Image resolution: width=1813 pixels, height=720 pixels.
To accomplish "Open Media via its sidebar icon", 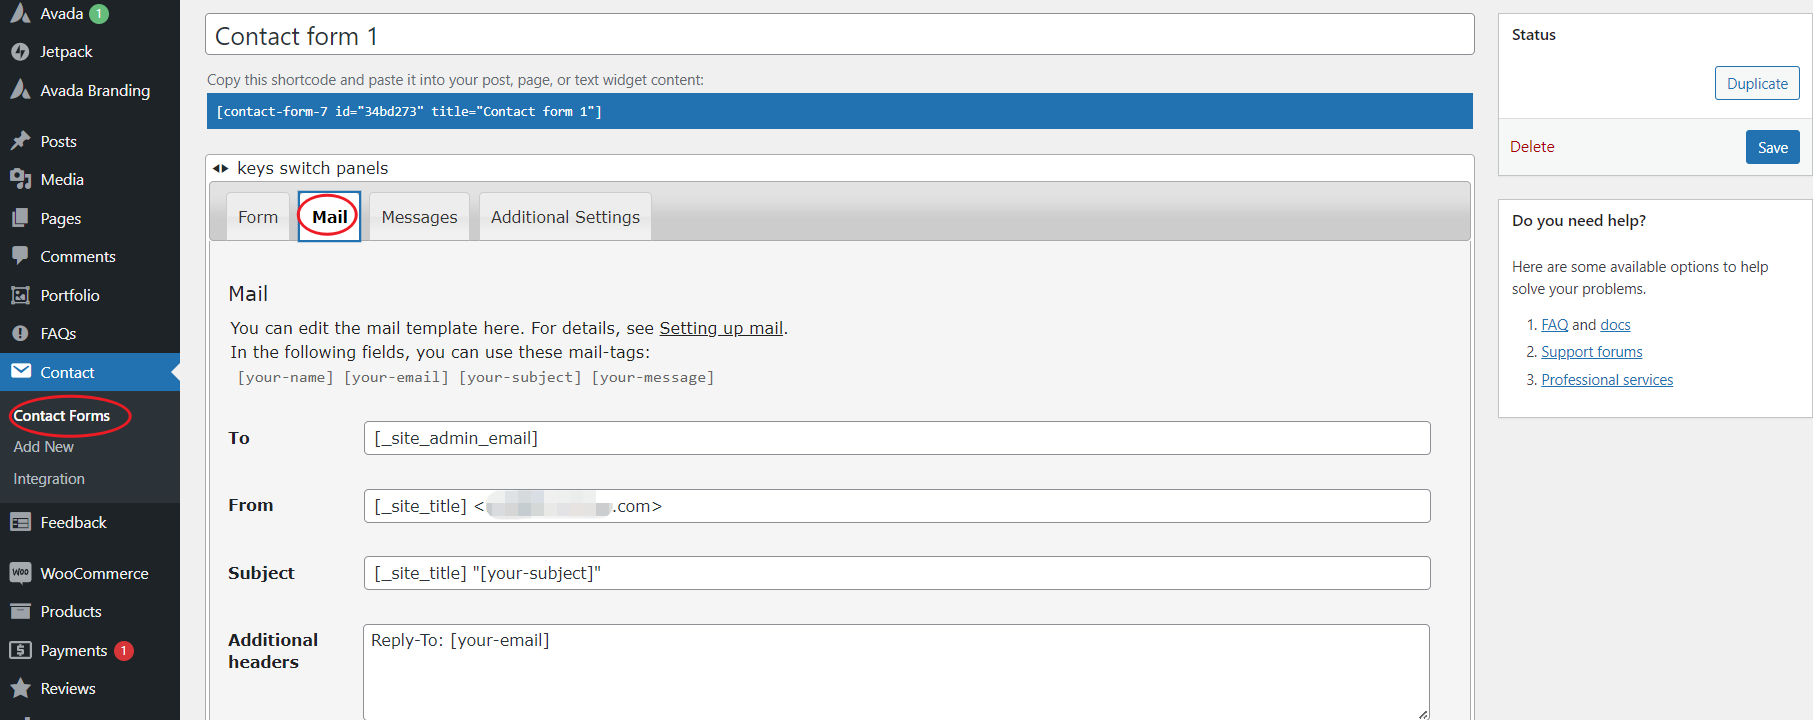I will [20, 179].
